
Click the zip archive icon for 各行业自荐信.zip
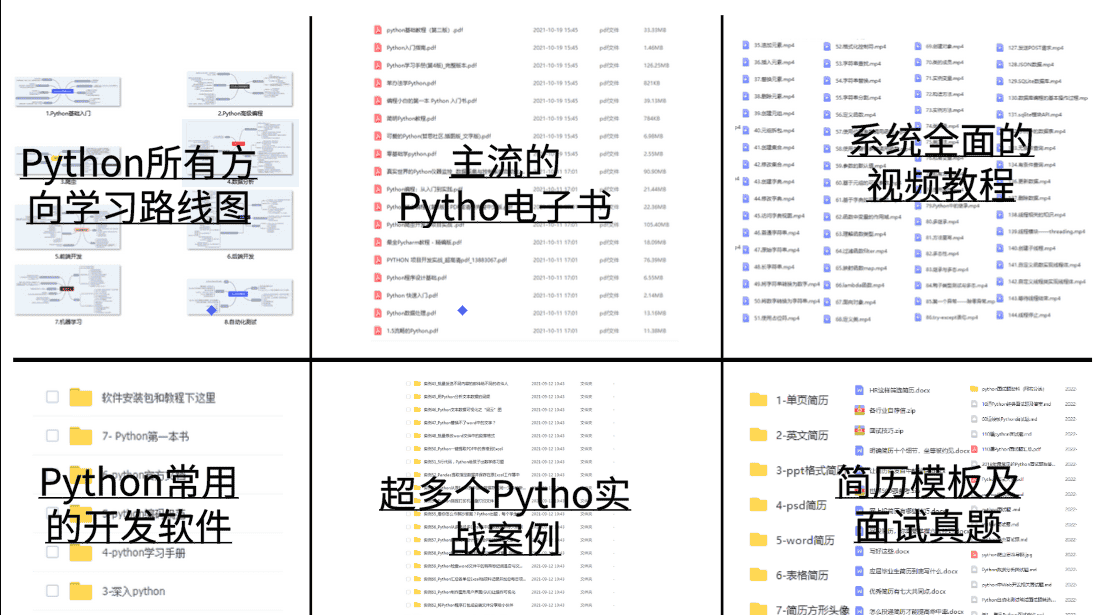pyautogui.click(x=858, y=410)
